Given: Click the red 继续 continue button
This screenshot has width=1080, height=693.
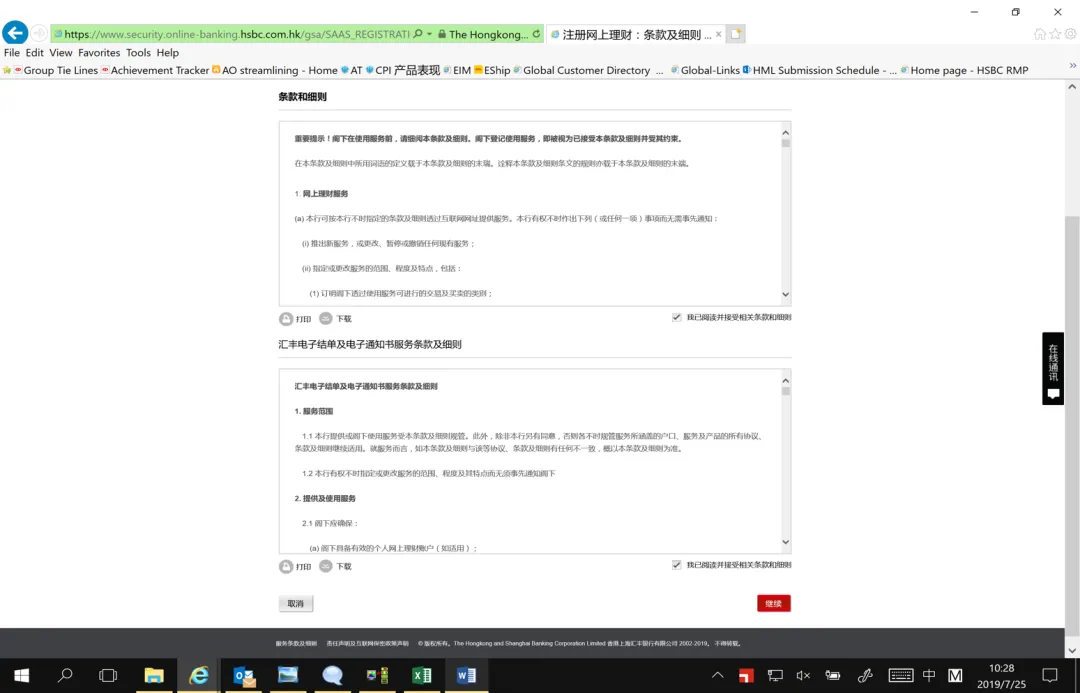Looking at the screenshot, I should 773,603.
